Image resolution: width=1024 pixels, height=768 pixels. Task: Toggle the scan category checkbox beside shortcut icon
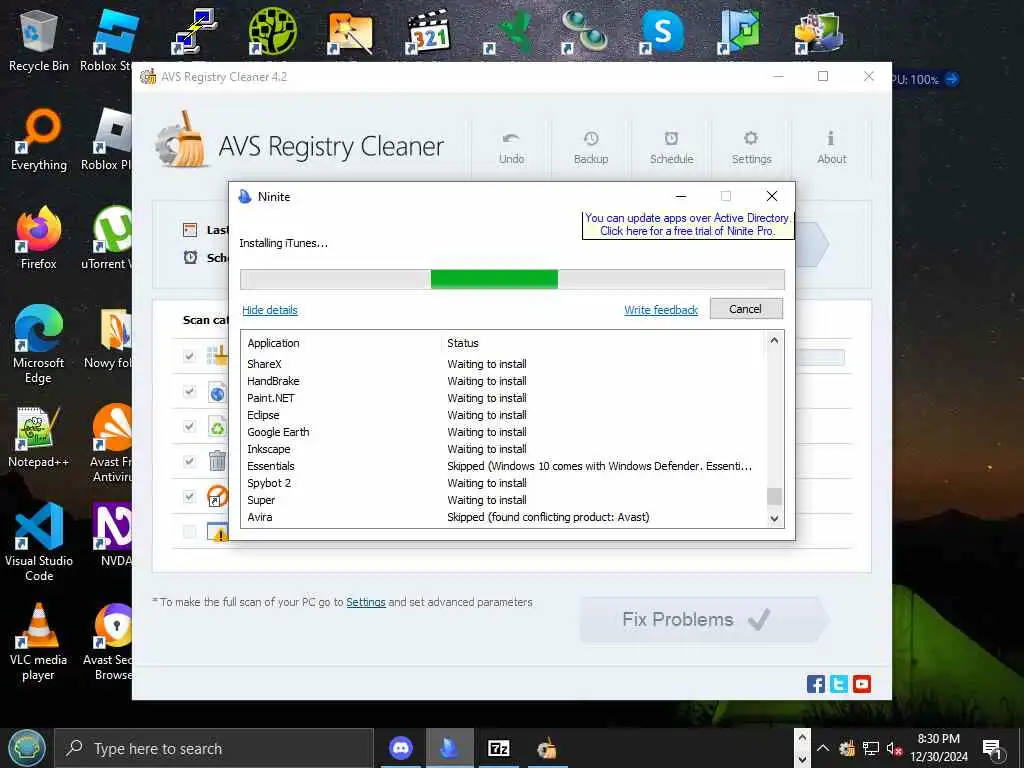pyautogui.click(x=189, y=496)
